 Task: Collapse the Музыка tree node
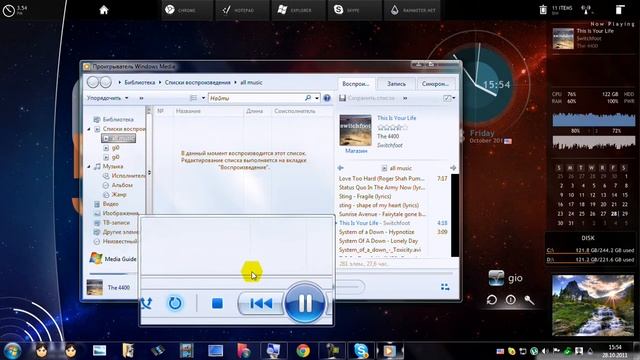pyautogui.click(x=89, y=167)
